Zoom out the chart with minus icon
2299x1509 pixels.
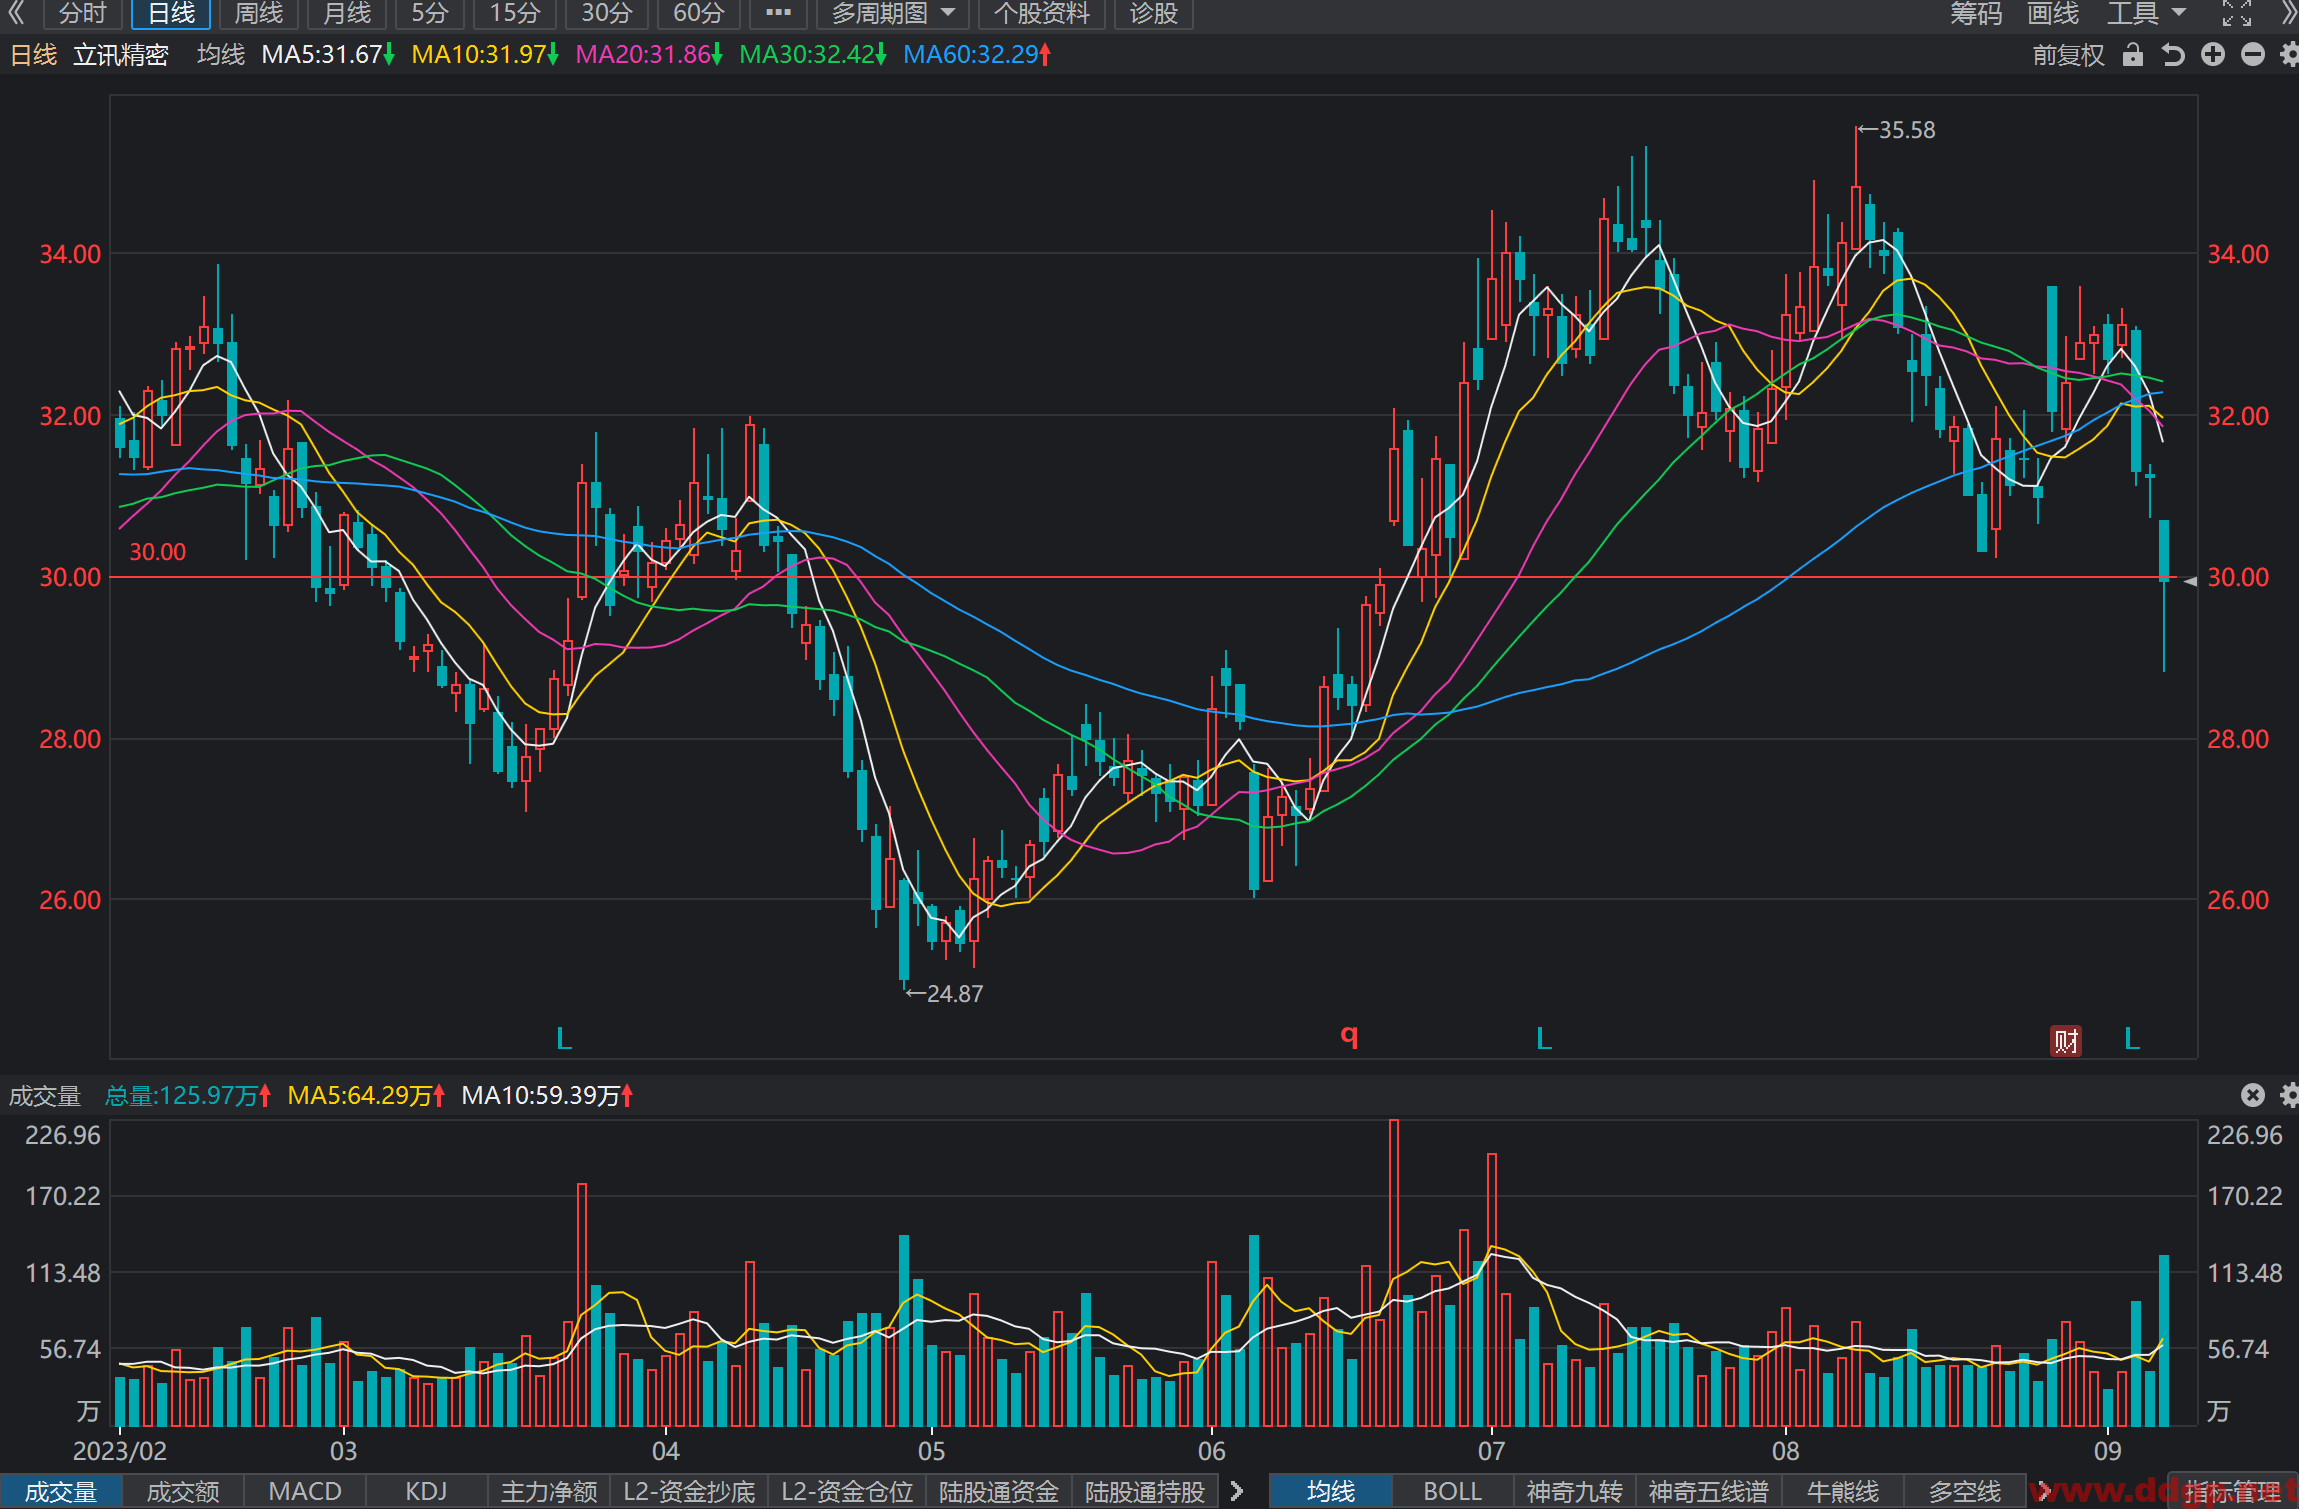[2252, 55]
